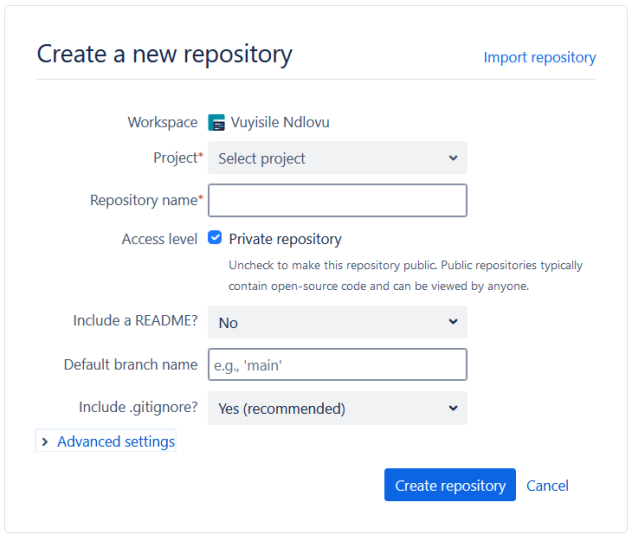Click the Include .gitignore? label

[x=138, y=407]
